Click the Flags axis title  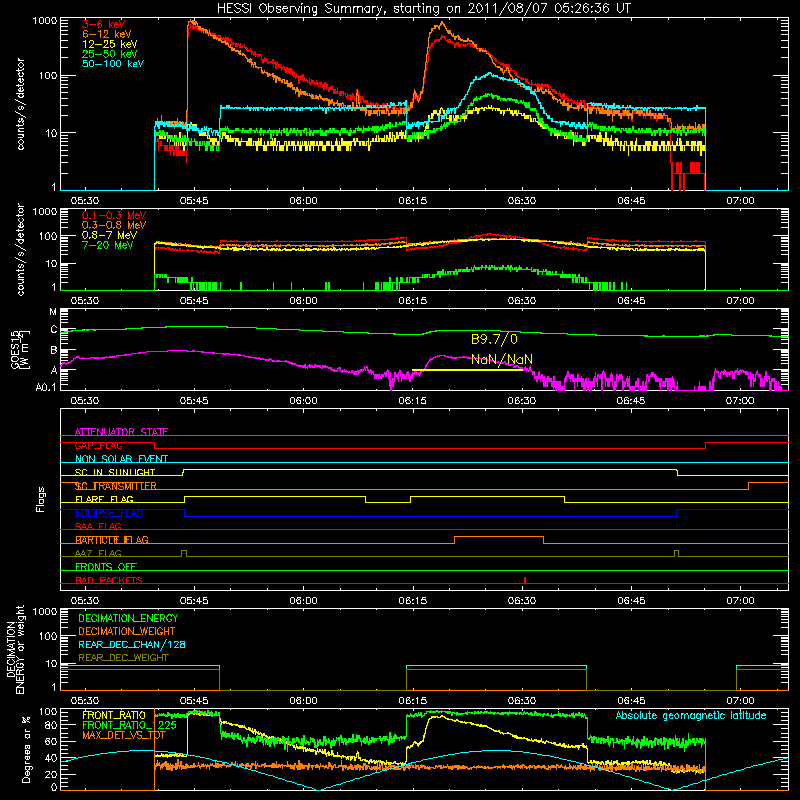tap(41, 499)
